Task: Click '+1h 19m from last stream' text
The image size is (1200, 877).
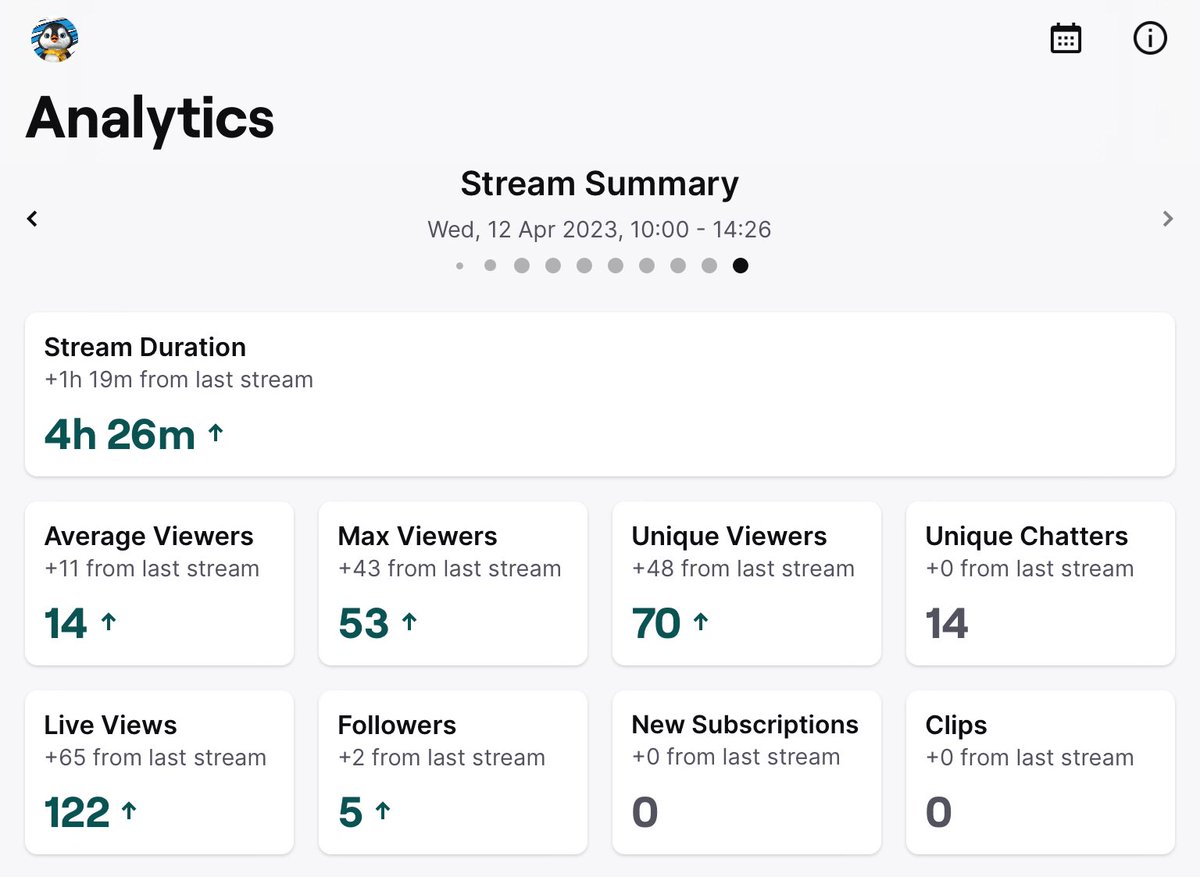Action: click(x=179, y=380)
